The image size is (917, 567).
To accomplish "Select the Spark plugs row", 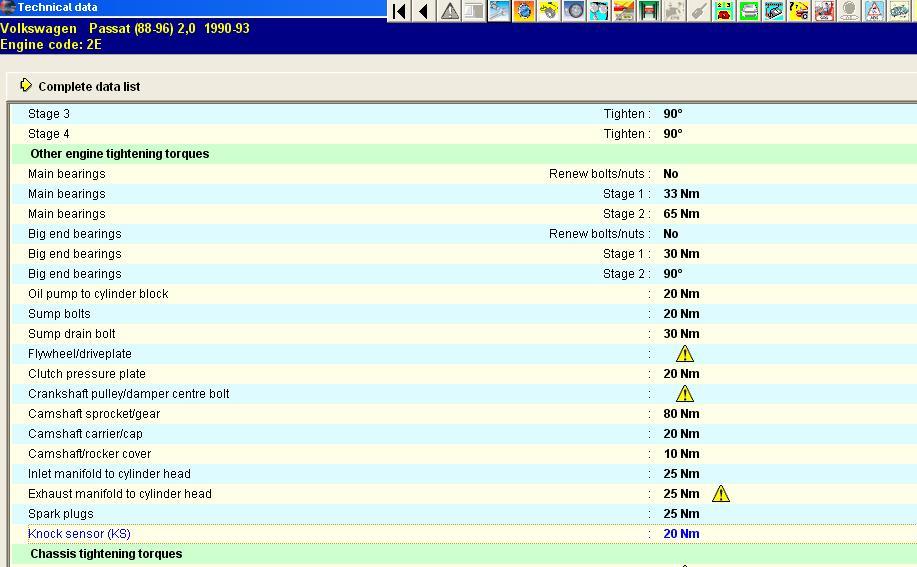I will [60, 514].
